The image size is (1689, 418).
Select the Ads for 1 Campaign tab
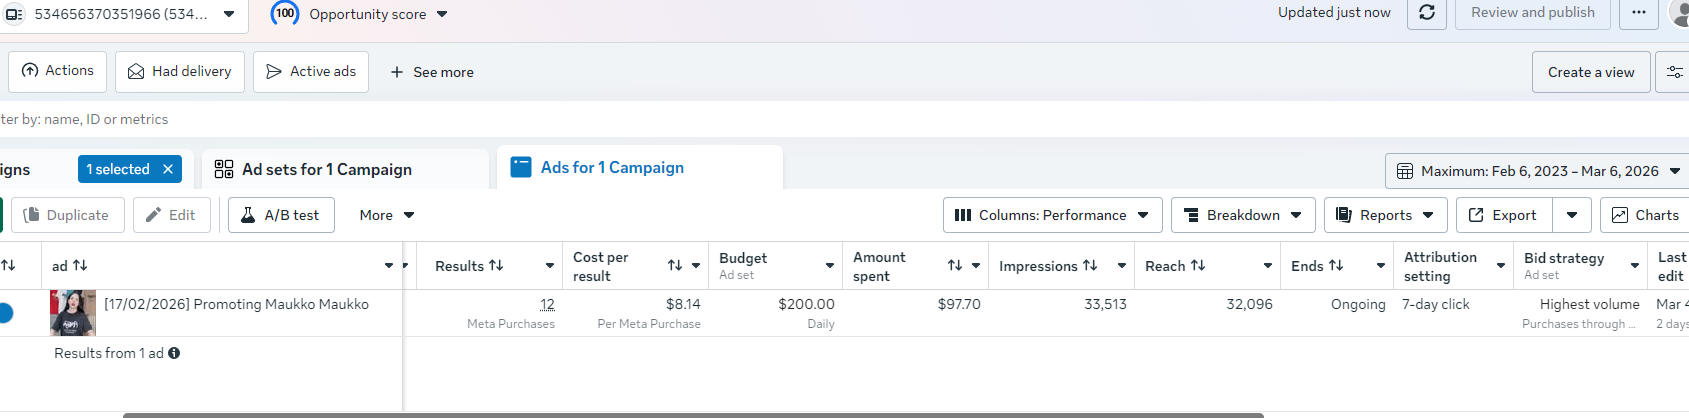point(612,168)
